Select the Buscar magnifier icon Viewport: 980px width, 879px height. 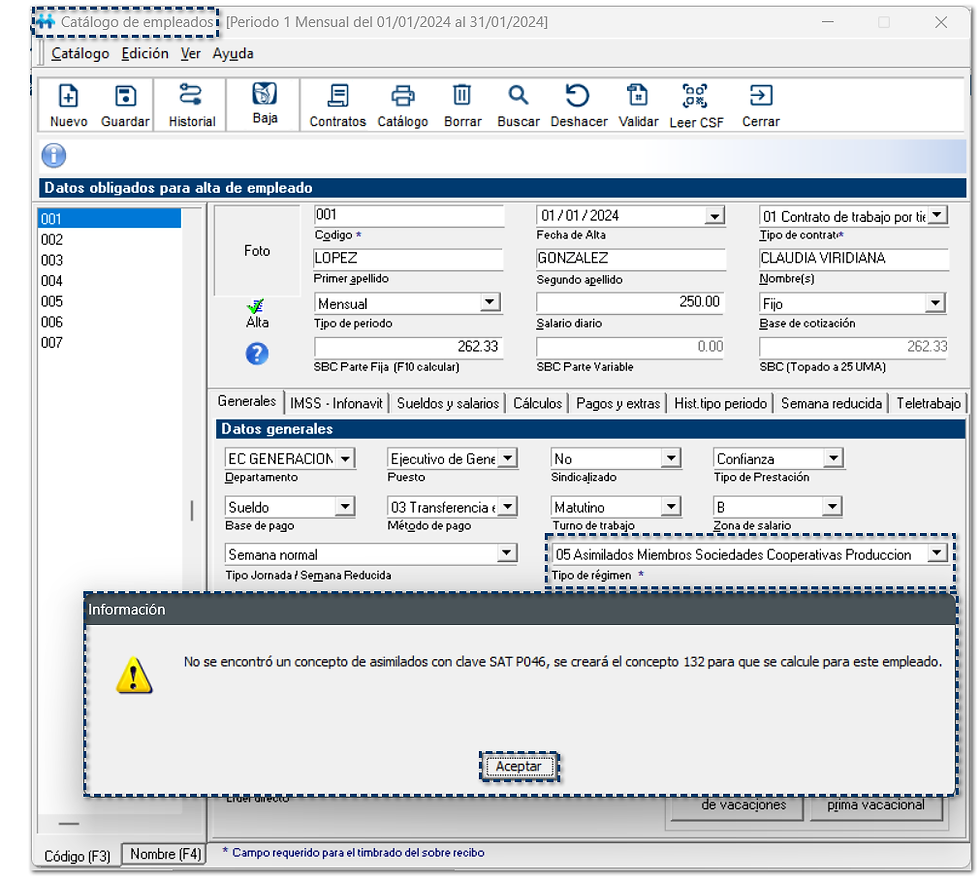tap(518, 97)
